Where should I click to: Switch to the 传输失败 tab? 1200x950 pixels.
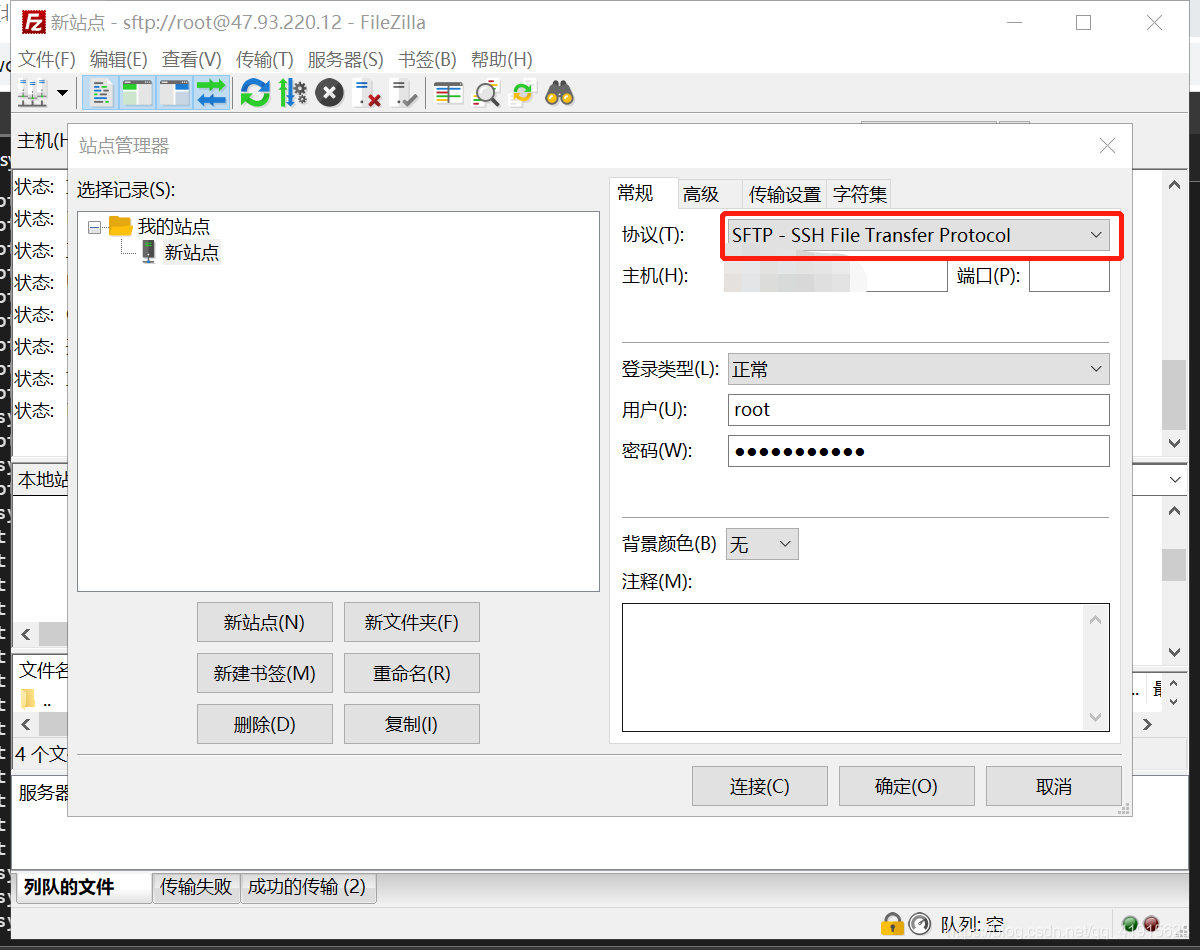point(196,887)
